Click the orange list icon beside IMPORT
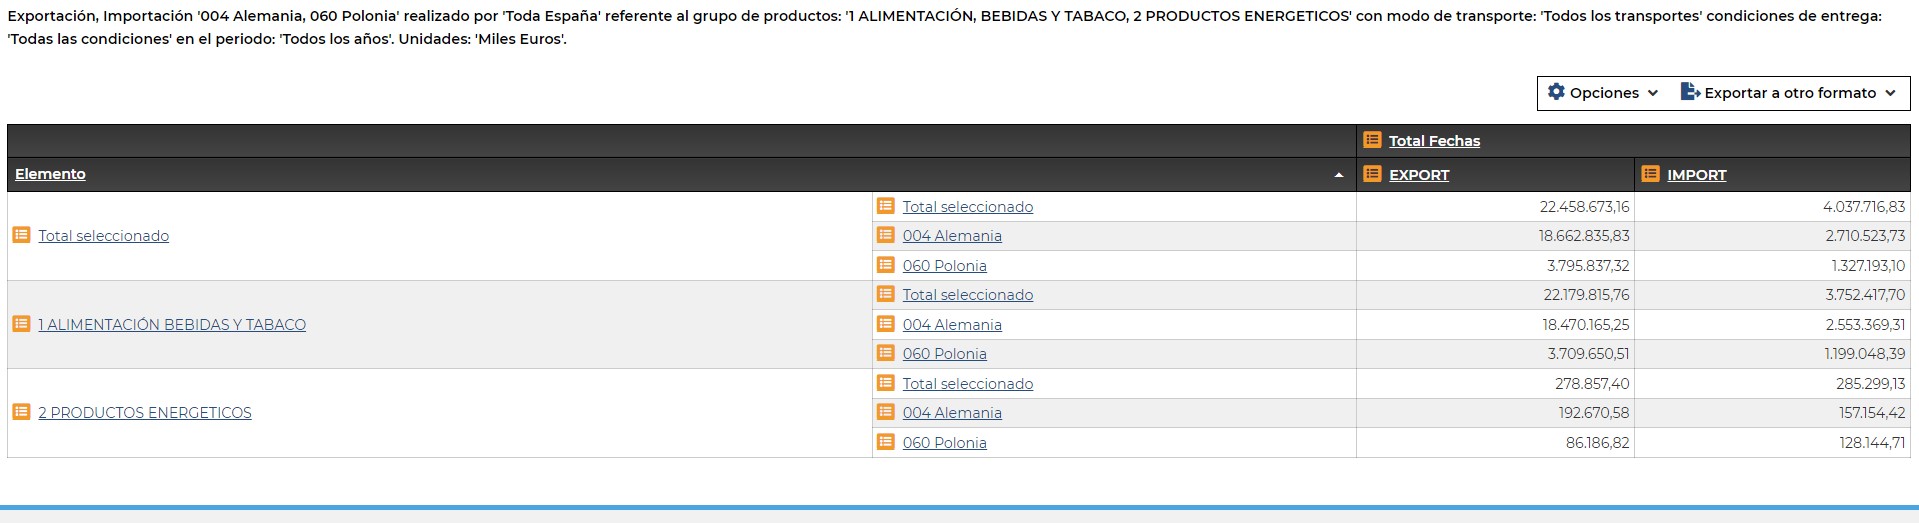This screenshot has height=523, width=1919. tap(1650, 174)
